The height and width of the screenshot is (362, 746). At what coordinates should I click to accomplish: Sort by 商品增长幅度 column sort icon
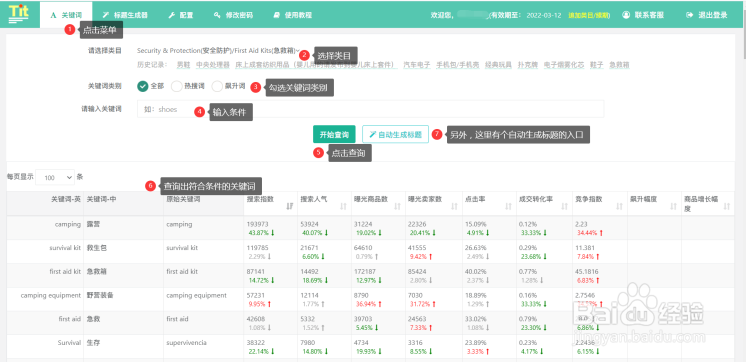pos(726,206)
